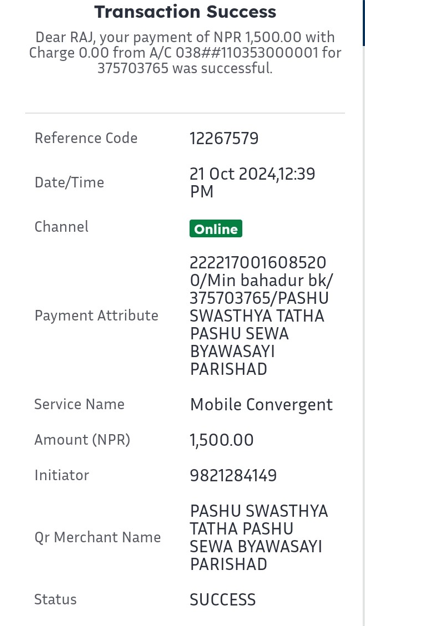Select the reference code 12267579
This screenshot has width=430, height=635.
coord(224,139)
